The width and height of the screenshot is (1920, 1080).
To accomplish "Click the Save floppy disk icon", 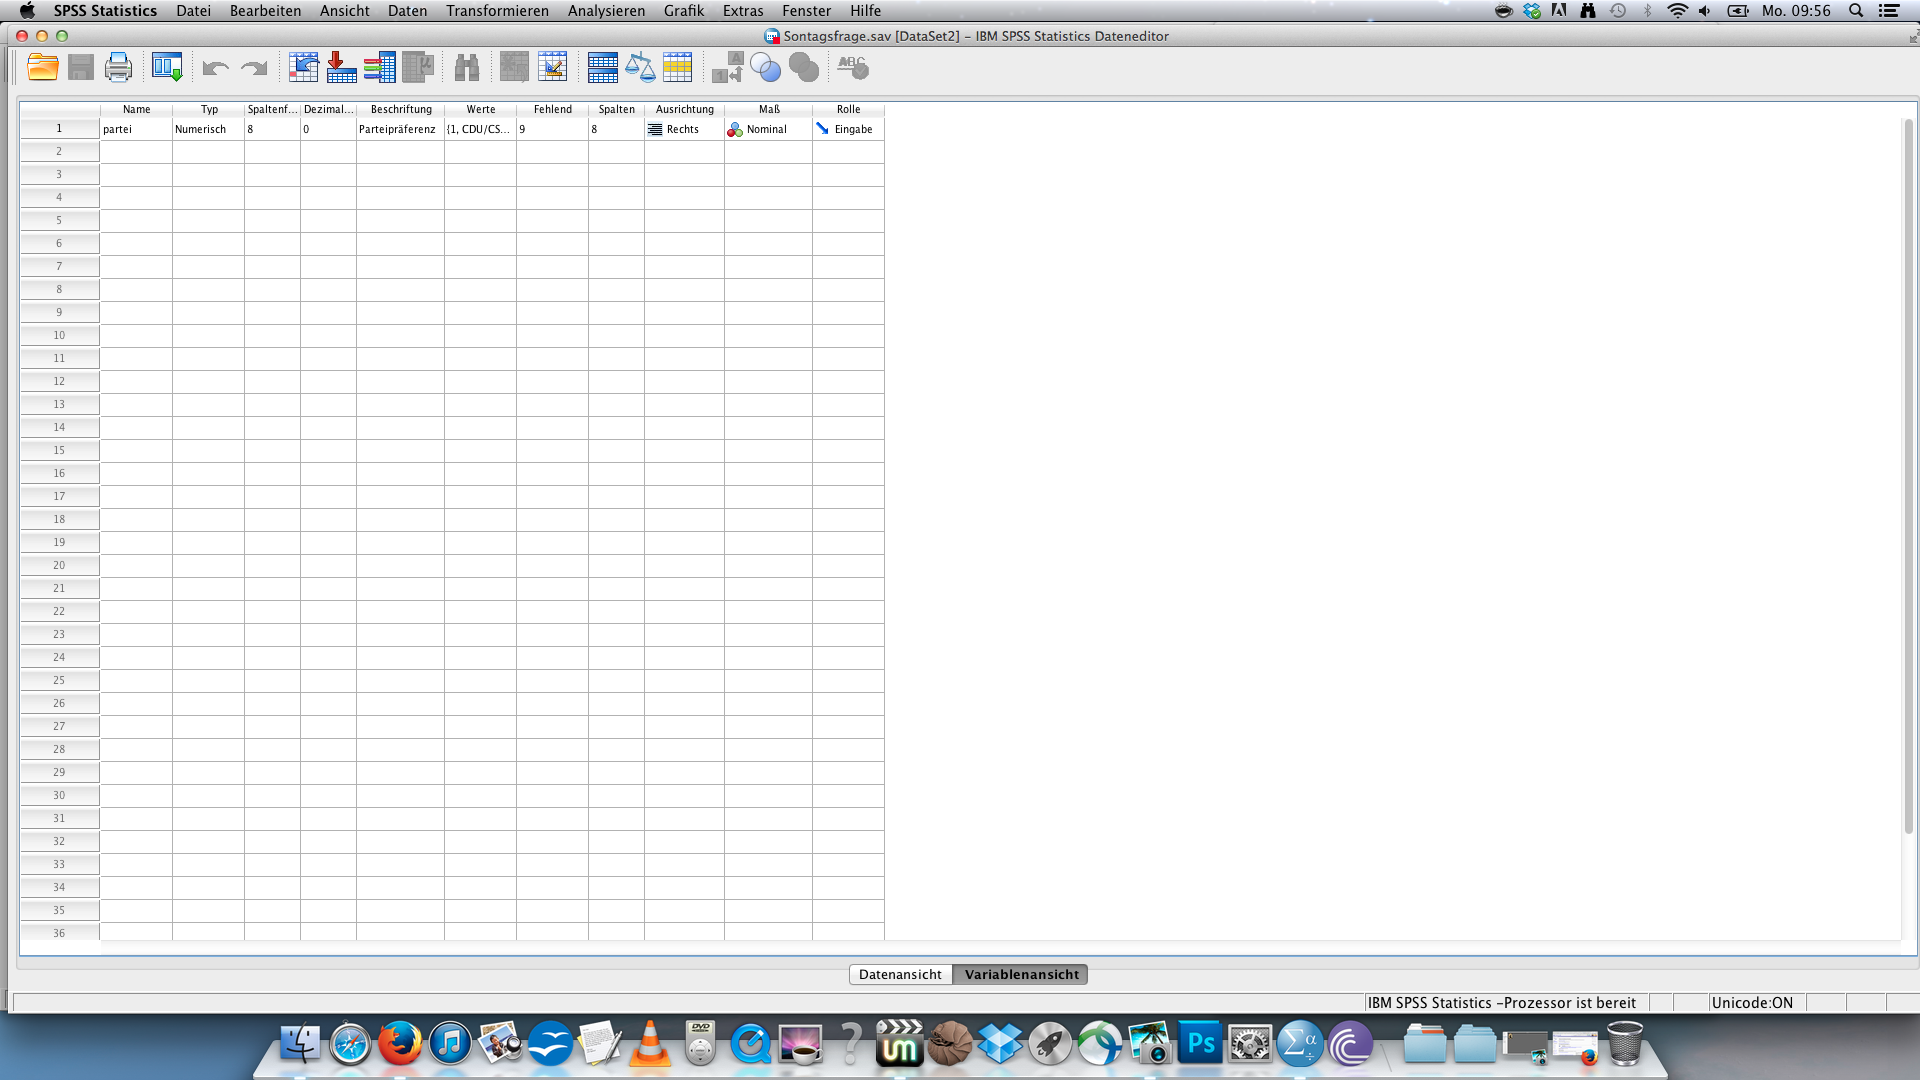I will 81,68.
